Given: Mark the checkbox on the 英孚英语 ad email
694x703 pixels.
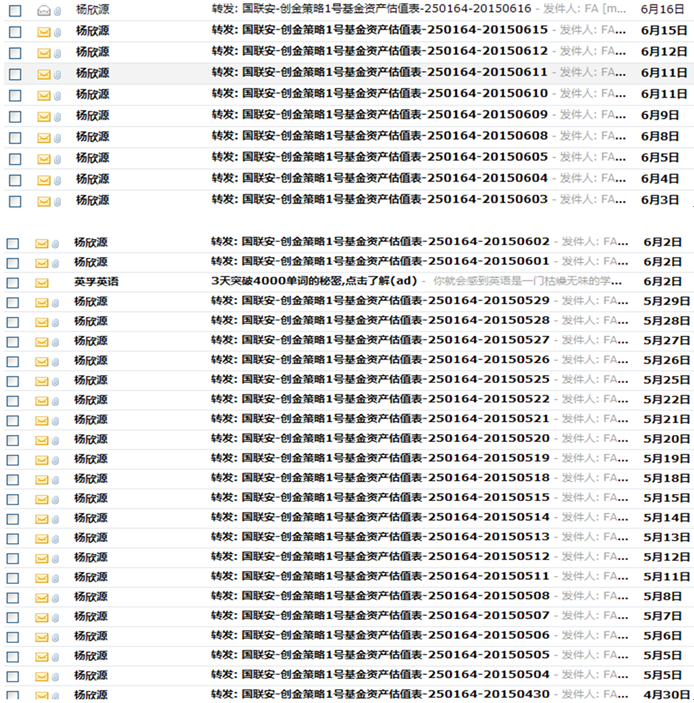Looking at the screenshot, I should point(14,283).
